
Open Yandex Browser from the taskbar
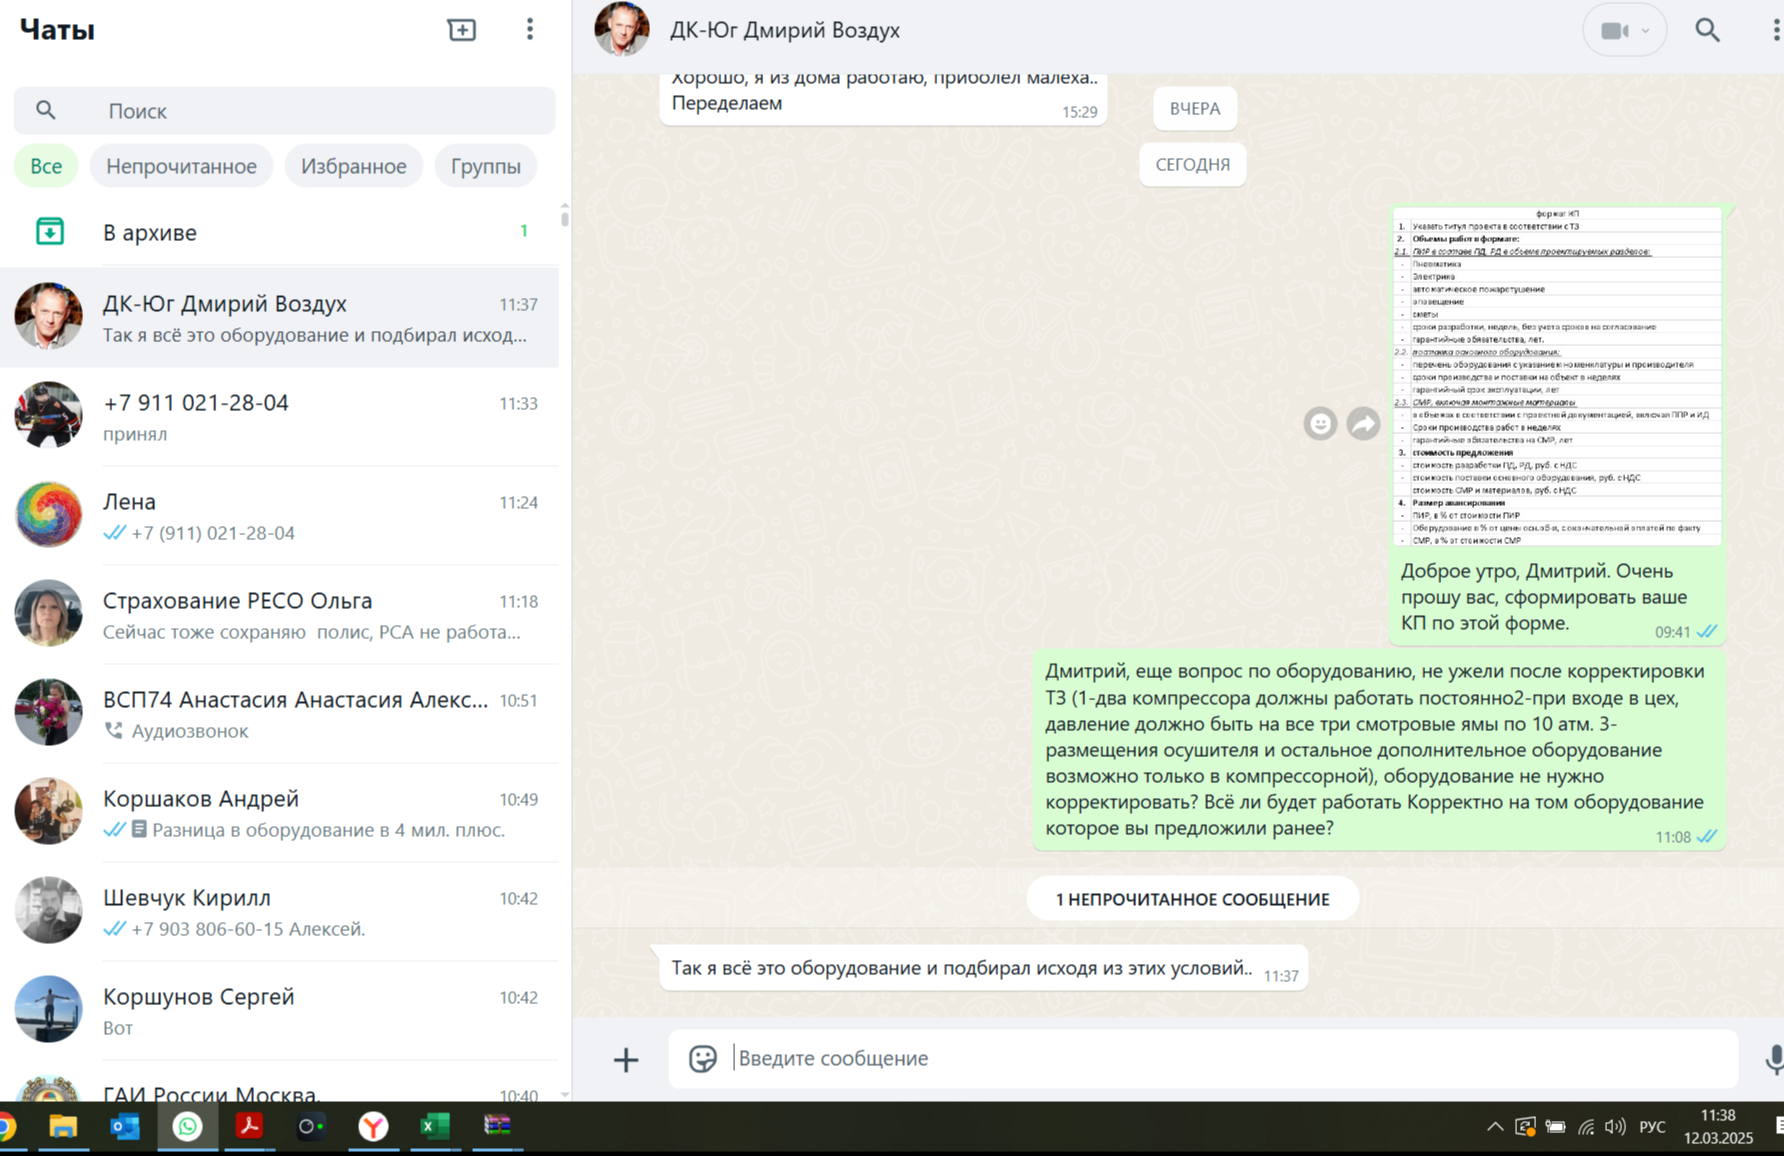tap(373, 1127)
